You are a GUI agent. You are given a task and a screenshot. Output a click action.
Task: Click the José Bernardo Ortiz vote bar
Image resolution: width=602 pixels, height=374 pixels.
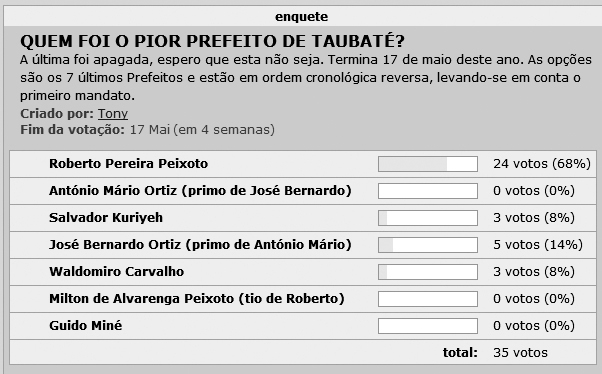coord(428,245)
